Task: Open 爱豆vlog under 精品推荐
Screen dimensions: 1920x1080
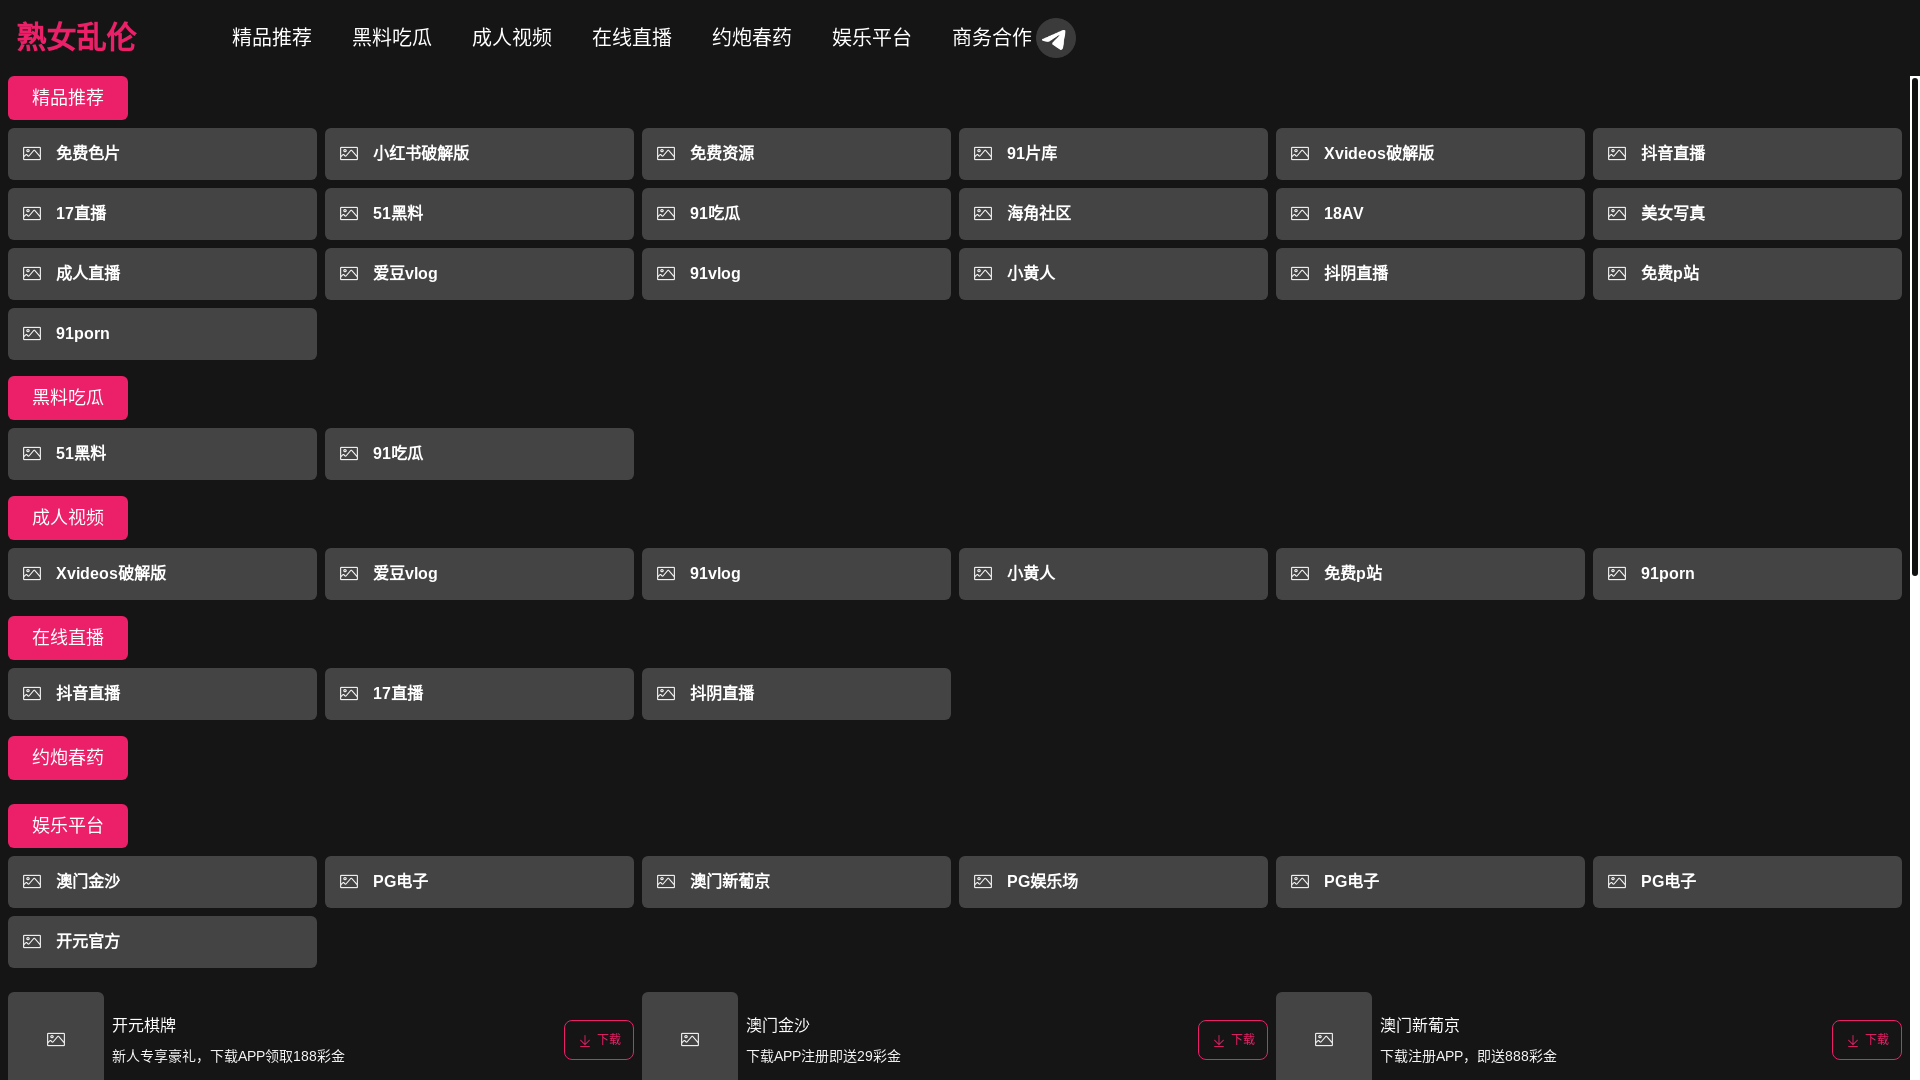Action: pos(479,274)
